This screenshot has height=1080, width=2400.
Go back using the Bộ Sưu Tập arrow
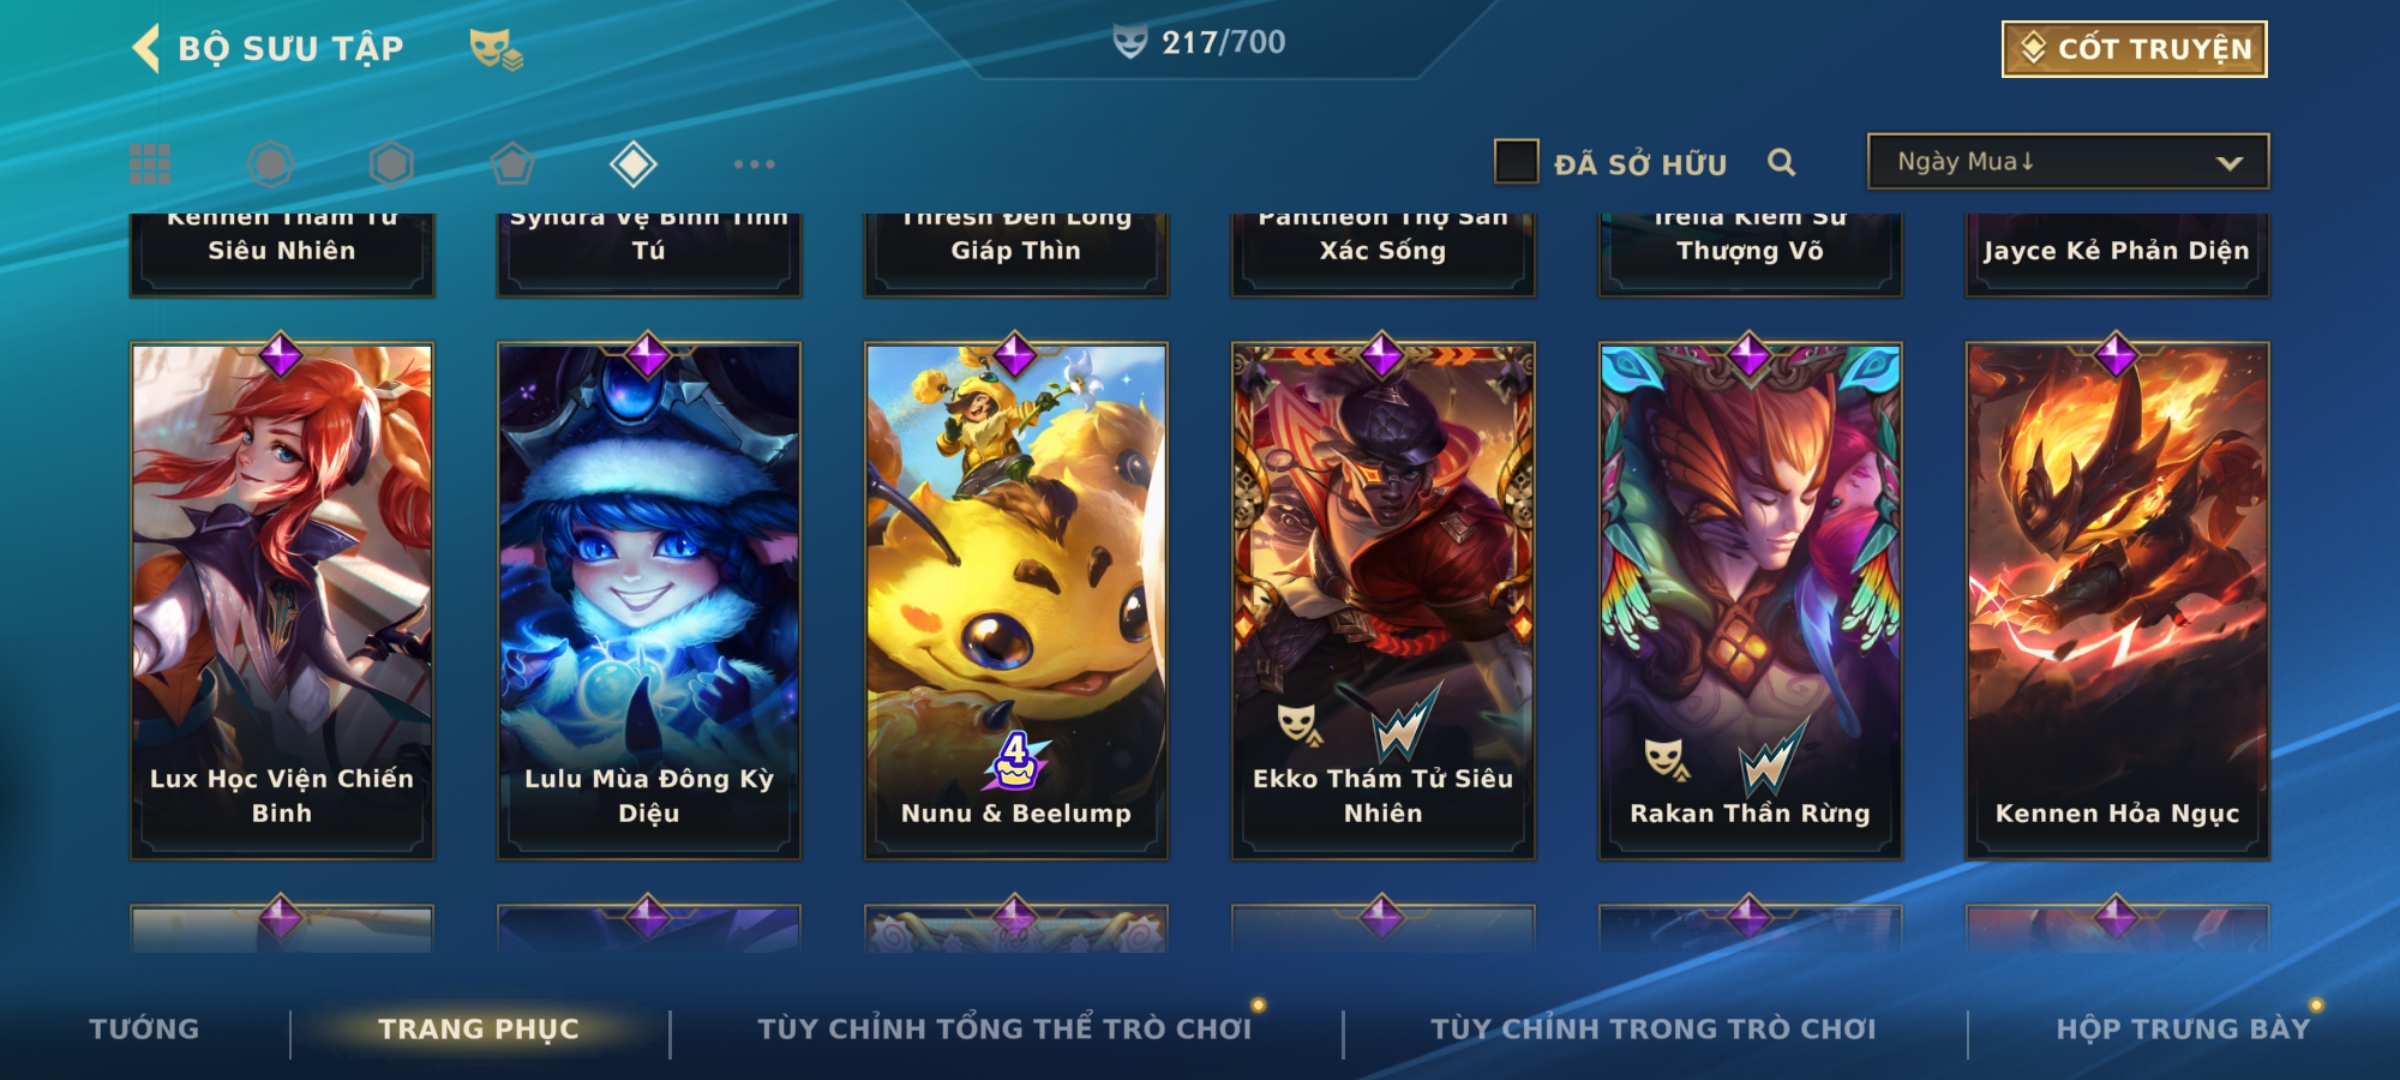coord(146,48)
